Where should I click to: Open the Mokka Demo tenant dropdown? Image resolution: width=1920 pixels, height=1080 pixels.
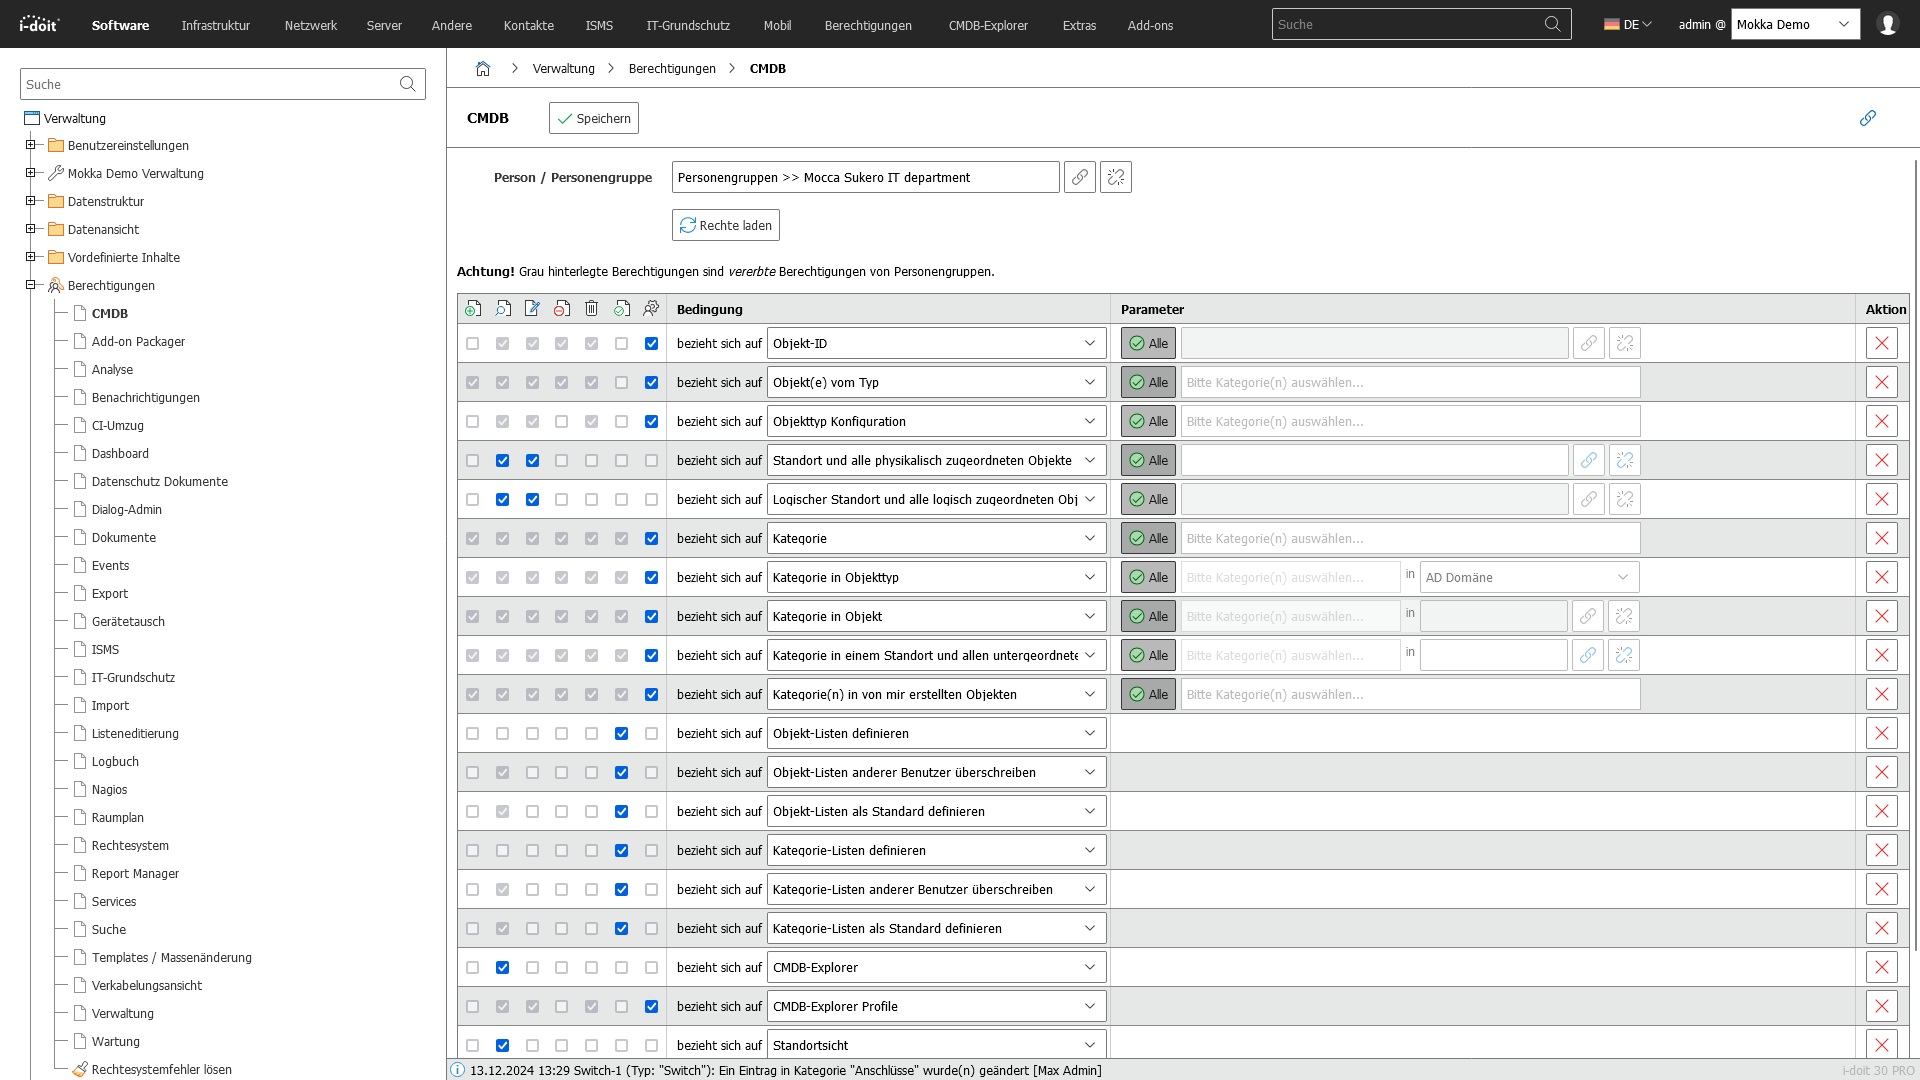pos(1796,24)
